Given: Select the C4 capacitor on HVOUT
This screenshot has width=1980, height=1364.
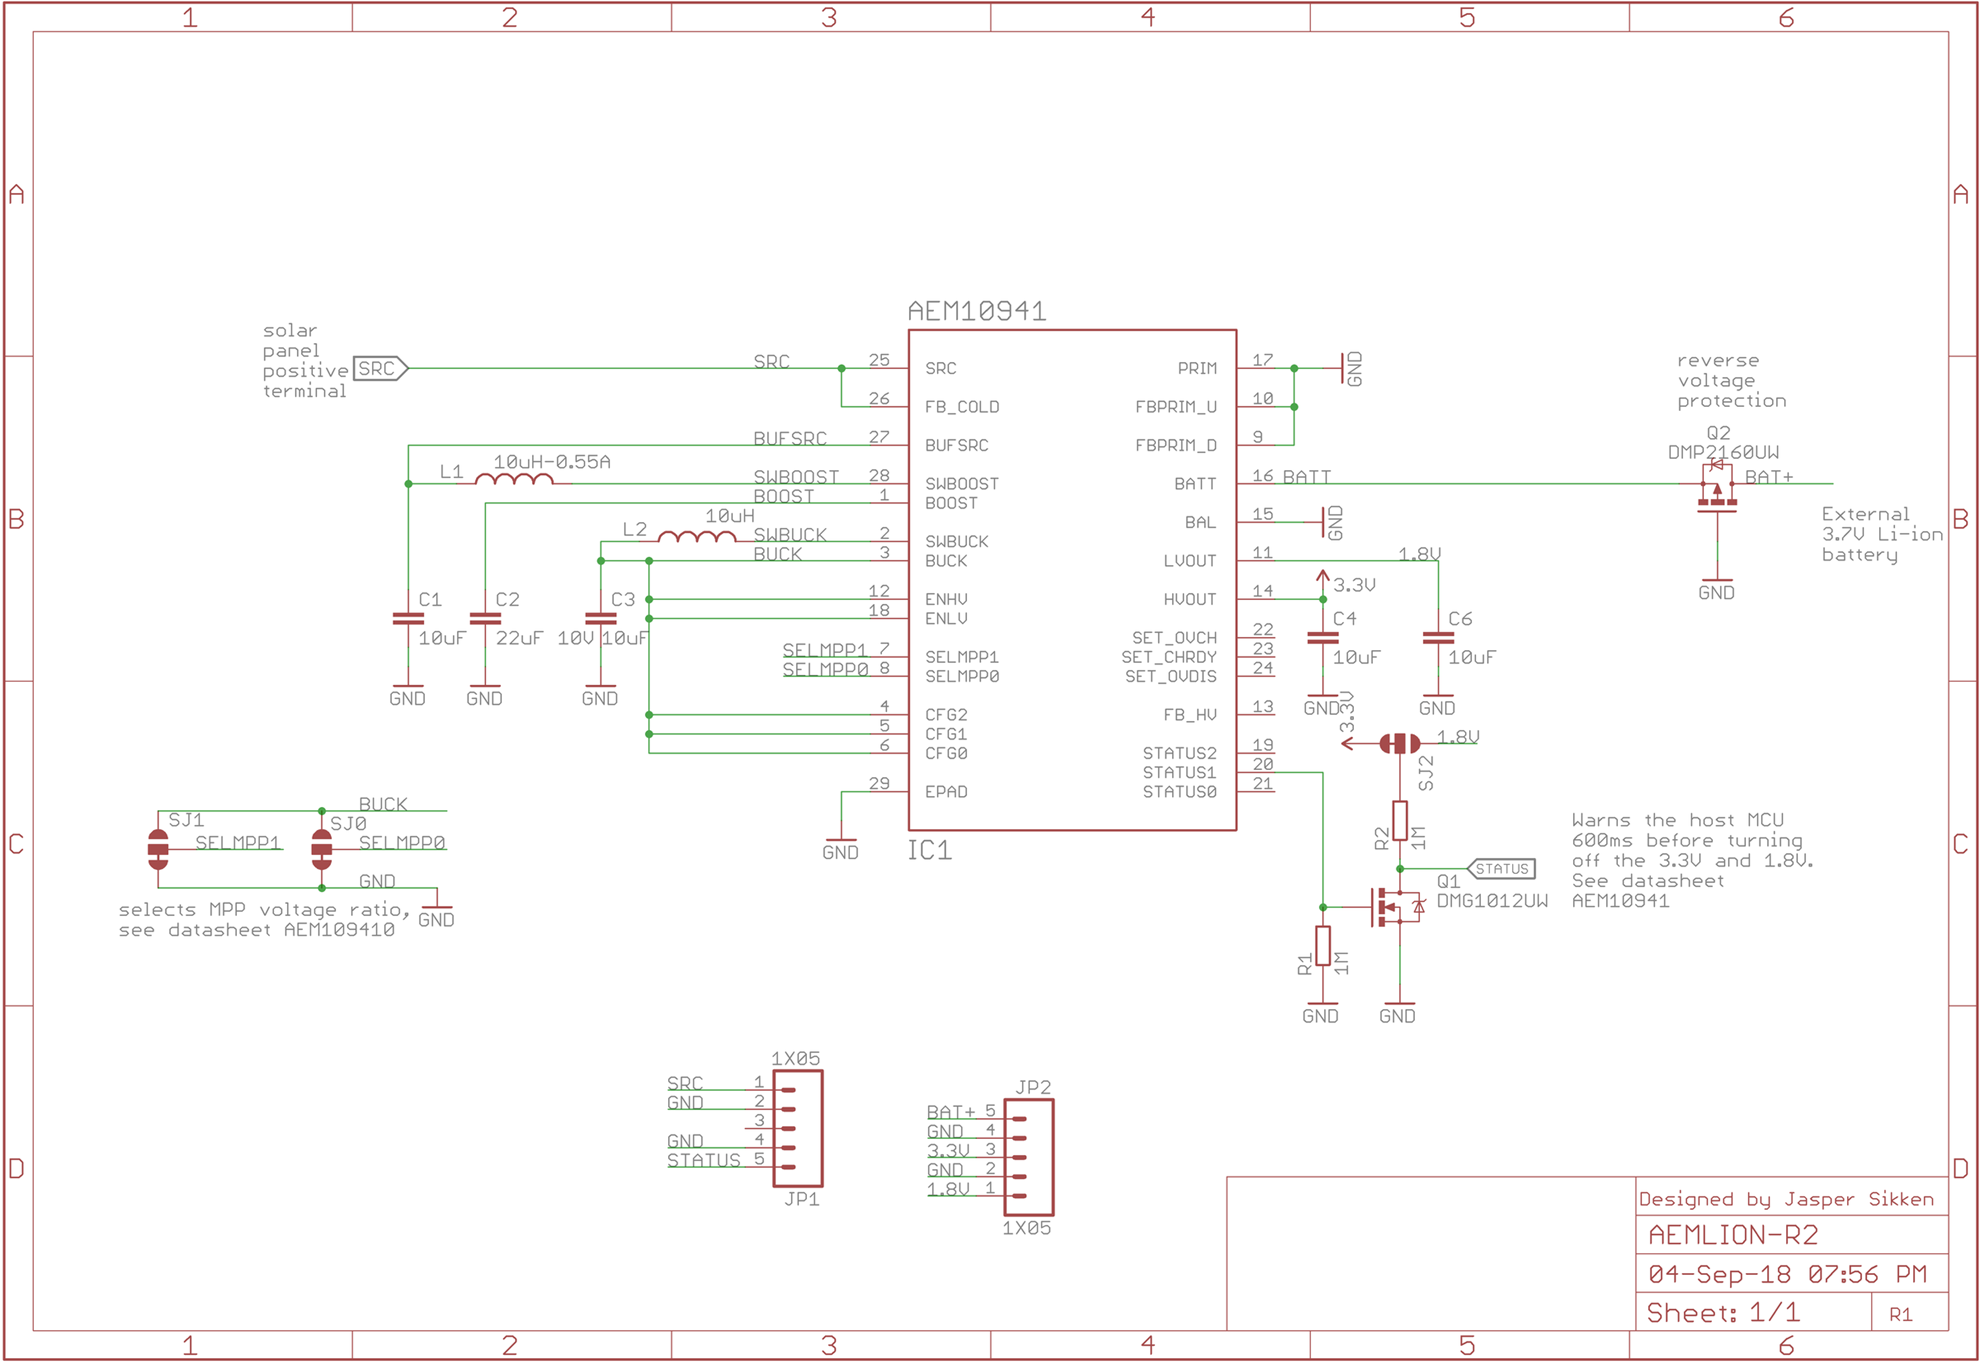Looking at the screenshot, I should coord(1322,638).
